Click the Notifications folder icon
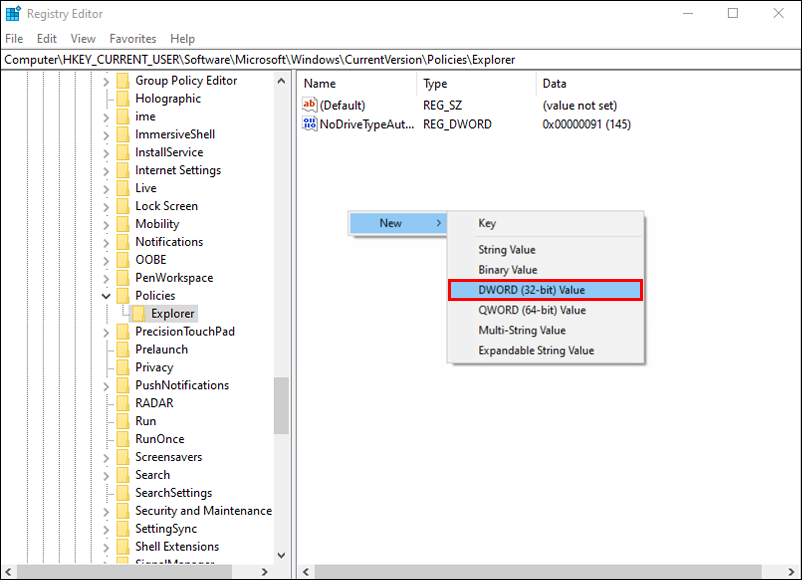This screenshot has width=802, height=580. coord(123,242)
